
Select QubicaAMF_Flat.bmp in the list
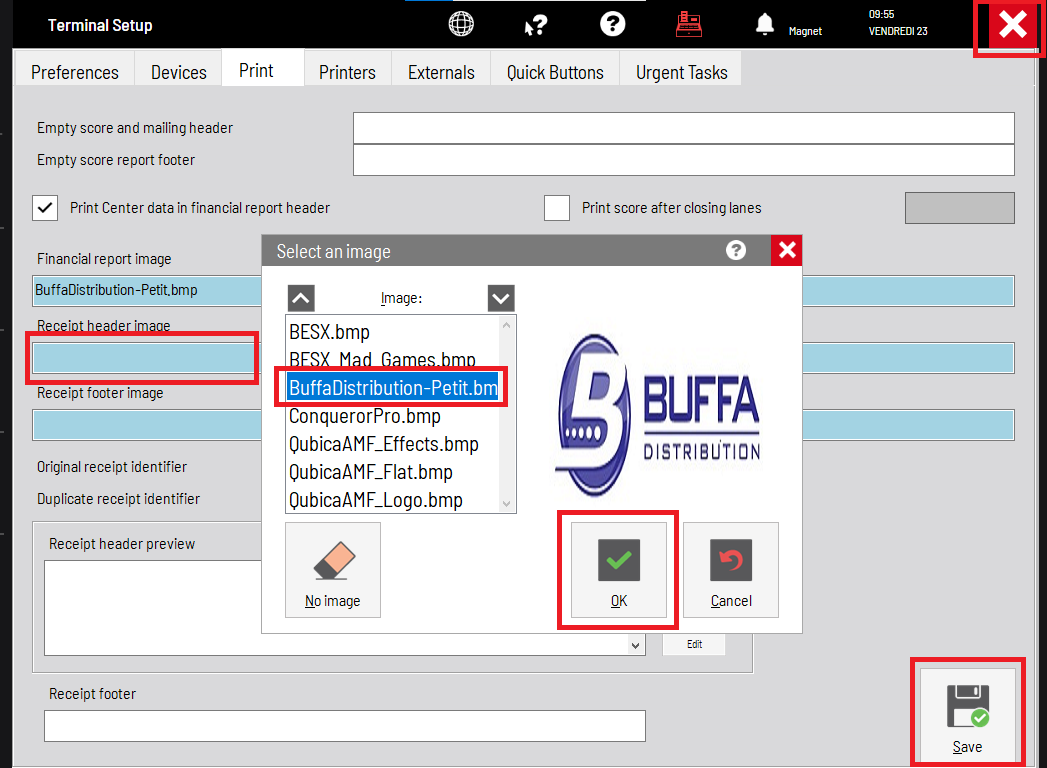393,472
